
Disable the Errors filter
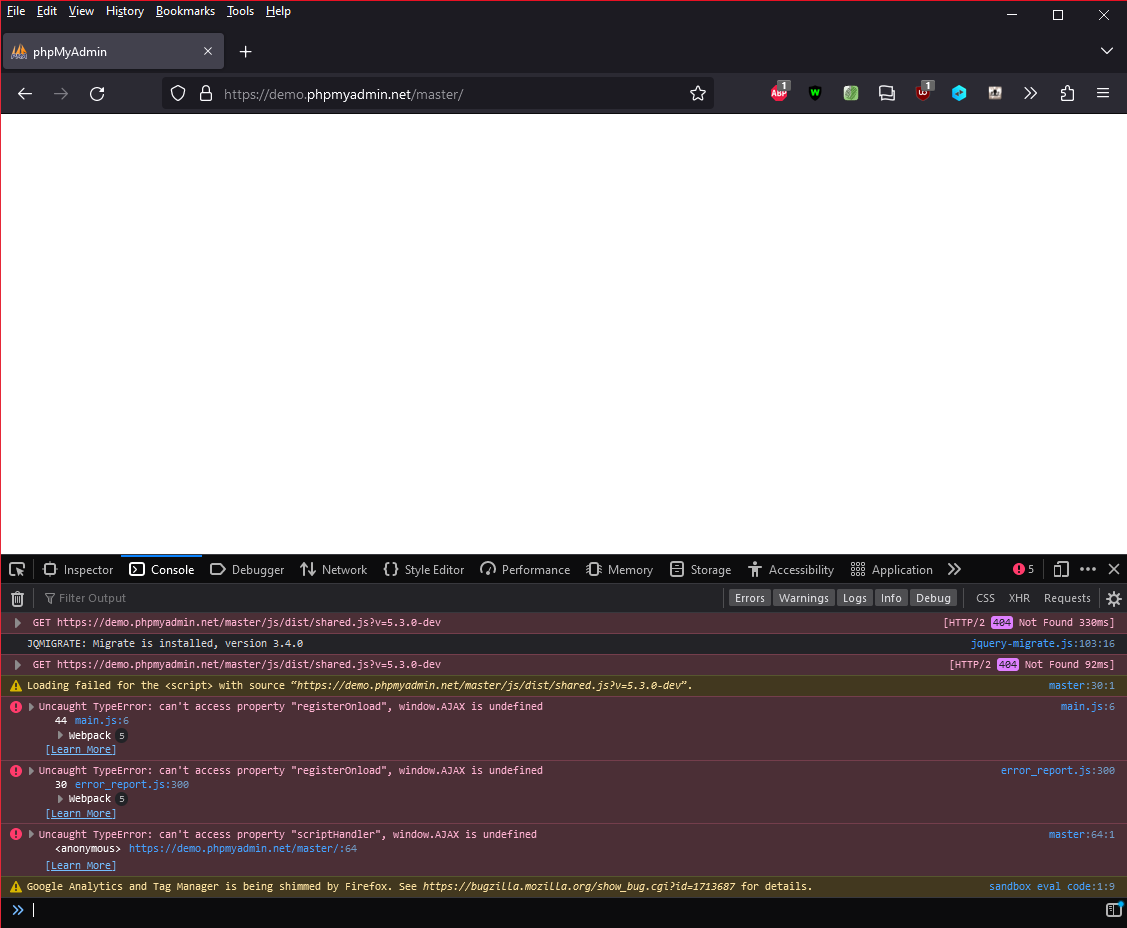(749, 597)
